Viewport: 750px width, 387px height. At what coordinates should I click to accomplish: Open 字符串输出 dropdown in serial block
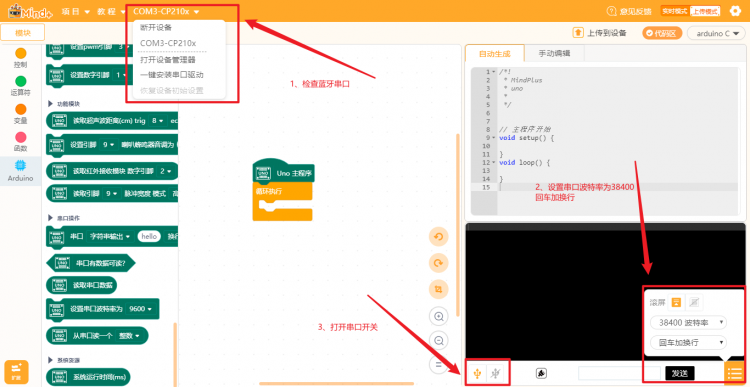click(110, 236)
